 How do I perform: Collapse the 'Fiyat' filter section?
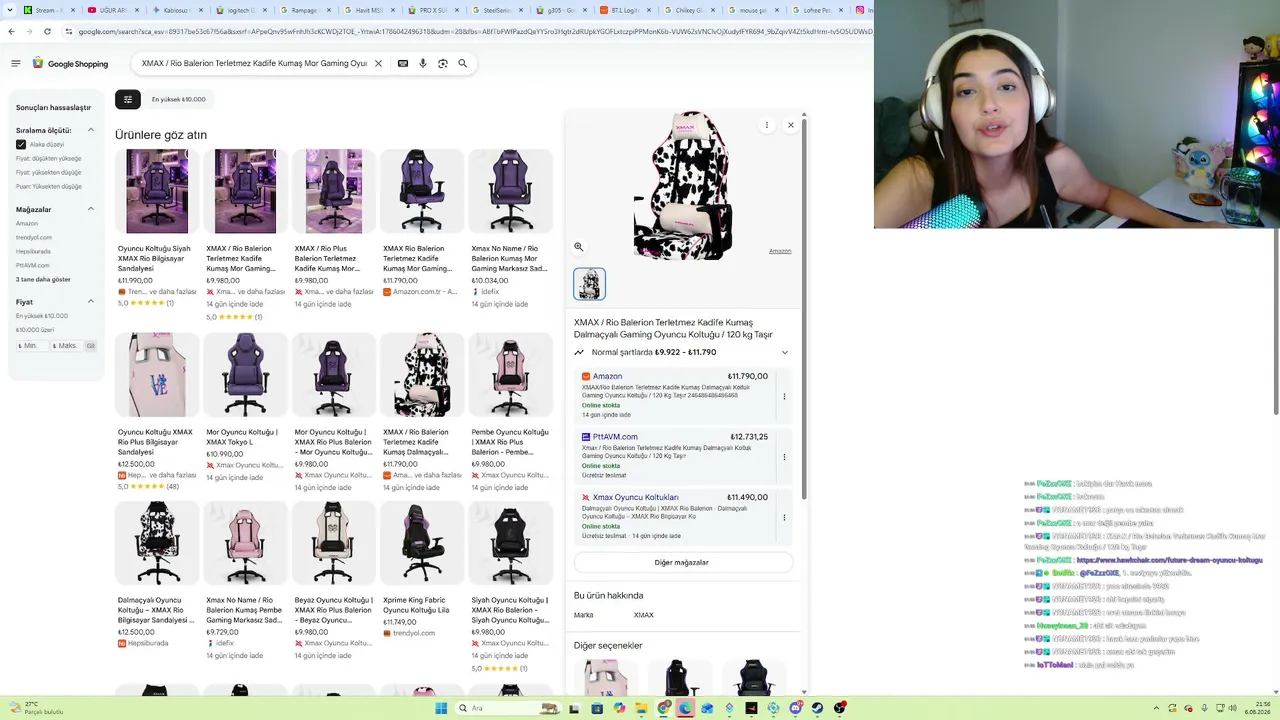pos(91,301)
